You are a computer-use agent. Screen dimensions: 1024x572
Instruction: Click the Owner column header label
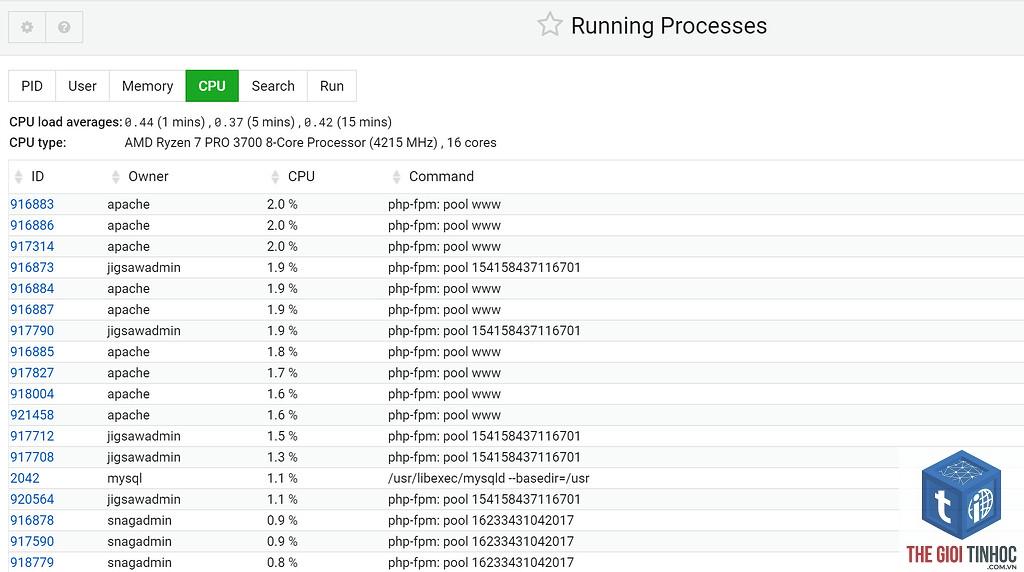point(148,176)
